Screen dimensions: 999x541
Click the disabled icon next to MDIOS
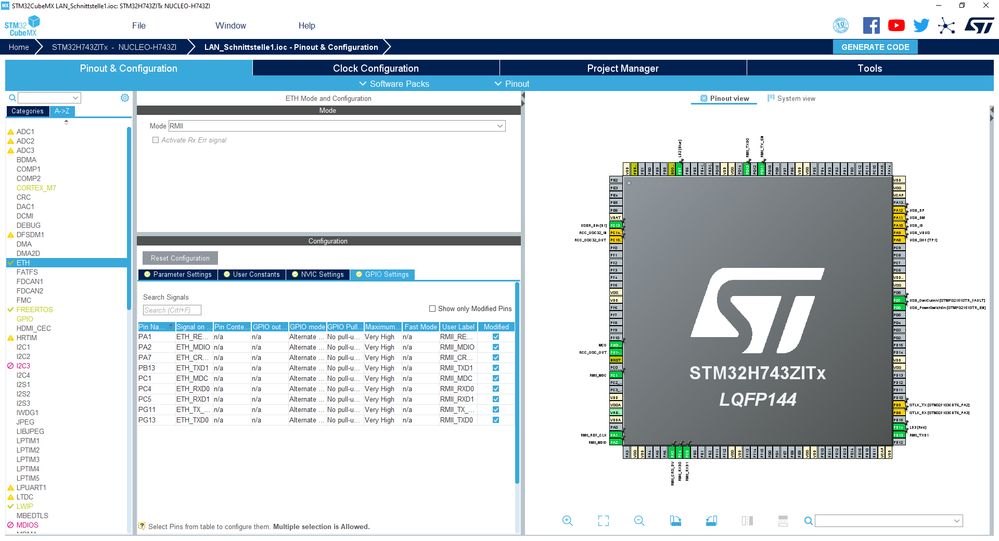coord(10,525)
